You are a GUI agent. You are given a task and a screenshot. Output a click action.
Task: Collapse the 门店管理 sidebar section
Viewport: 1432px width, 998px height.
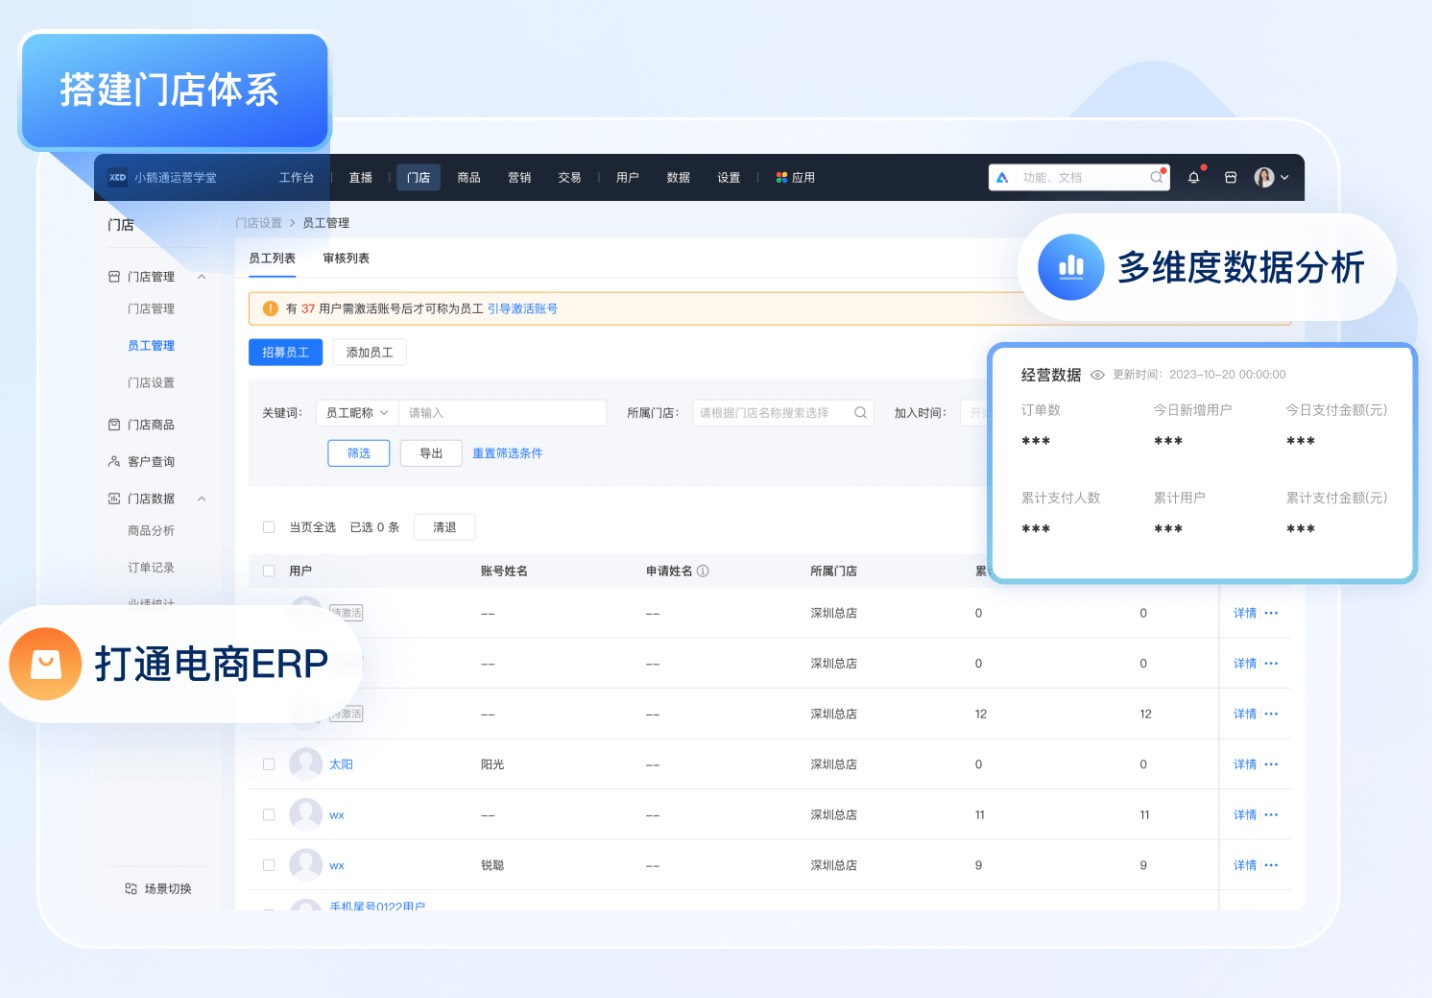(202, 277)
